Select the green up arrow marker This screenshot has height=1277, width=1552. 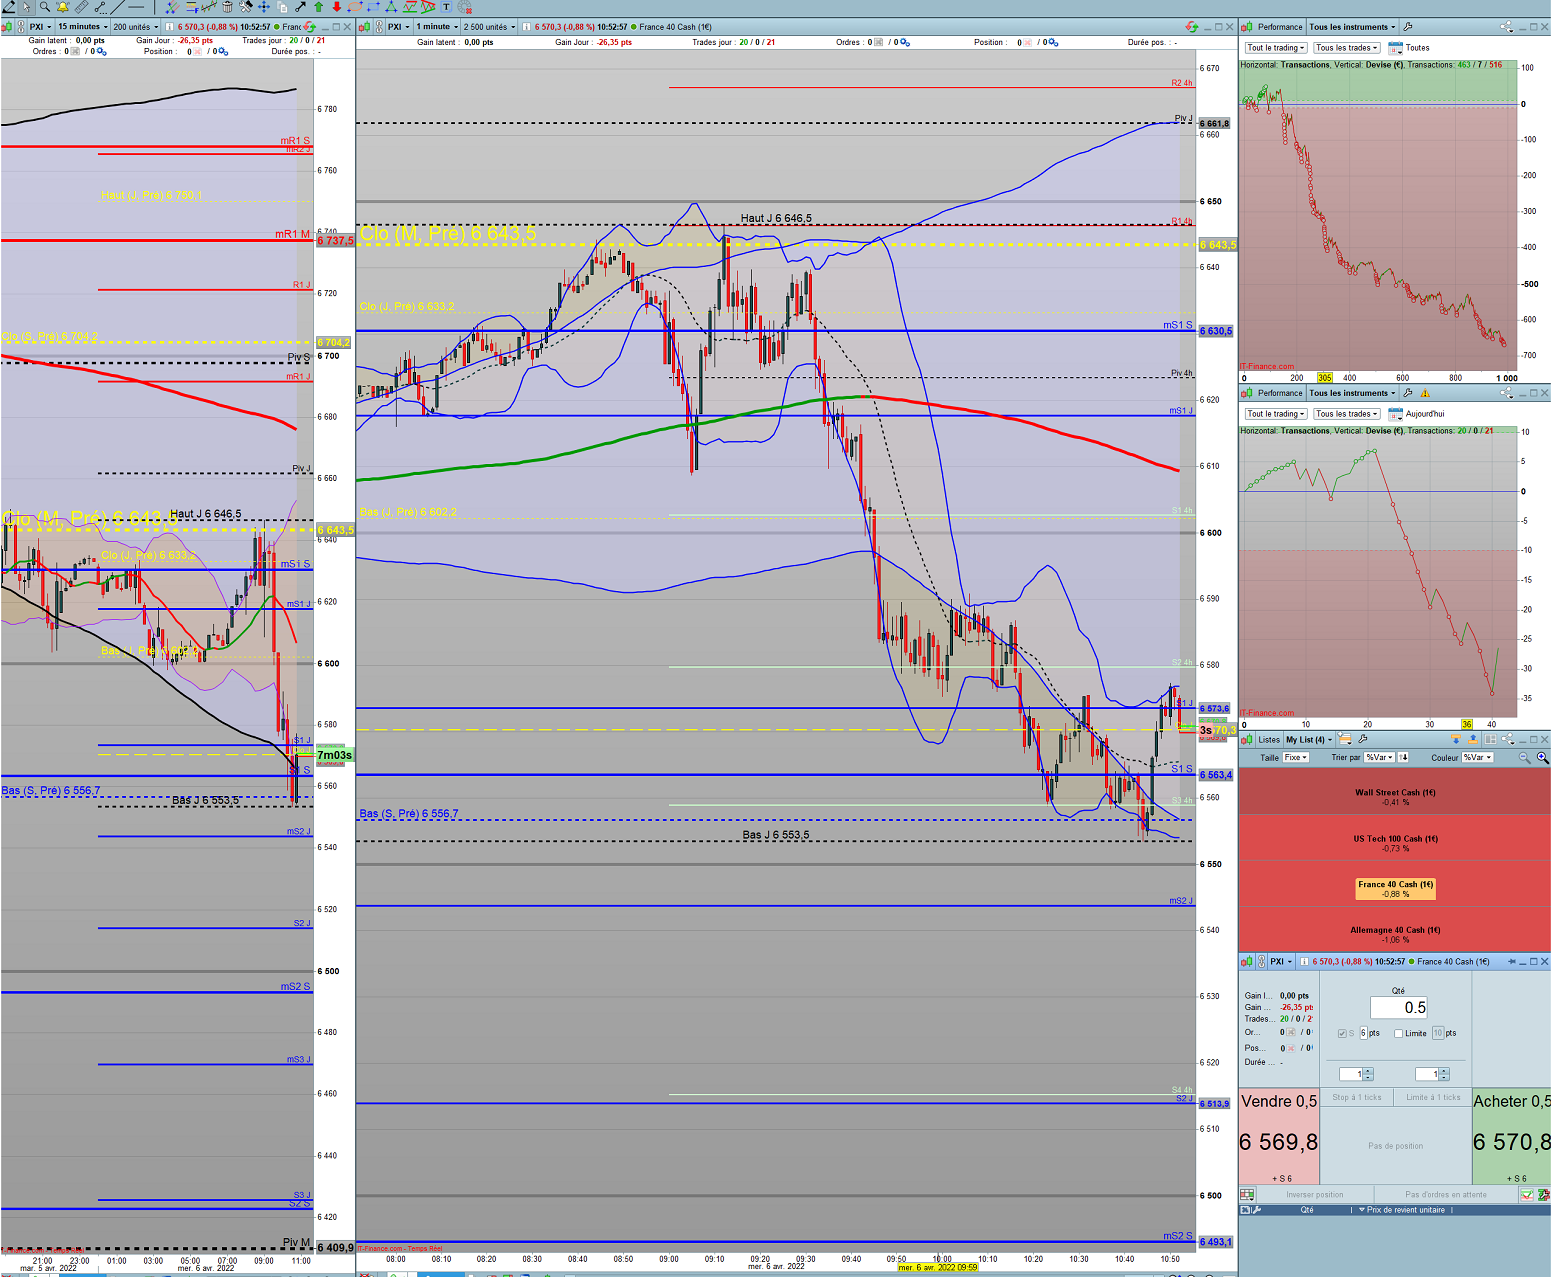click(318, 7)
